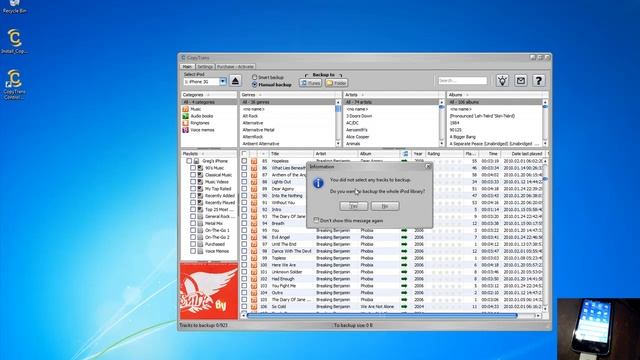The height and width of the screenshot is (360, 640).
Task: Select the Music category icon
Action: tap(185, 109)
